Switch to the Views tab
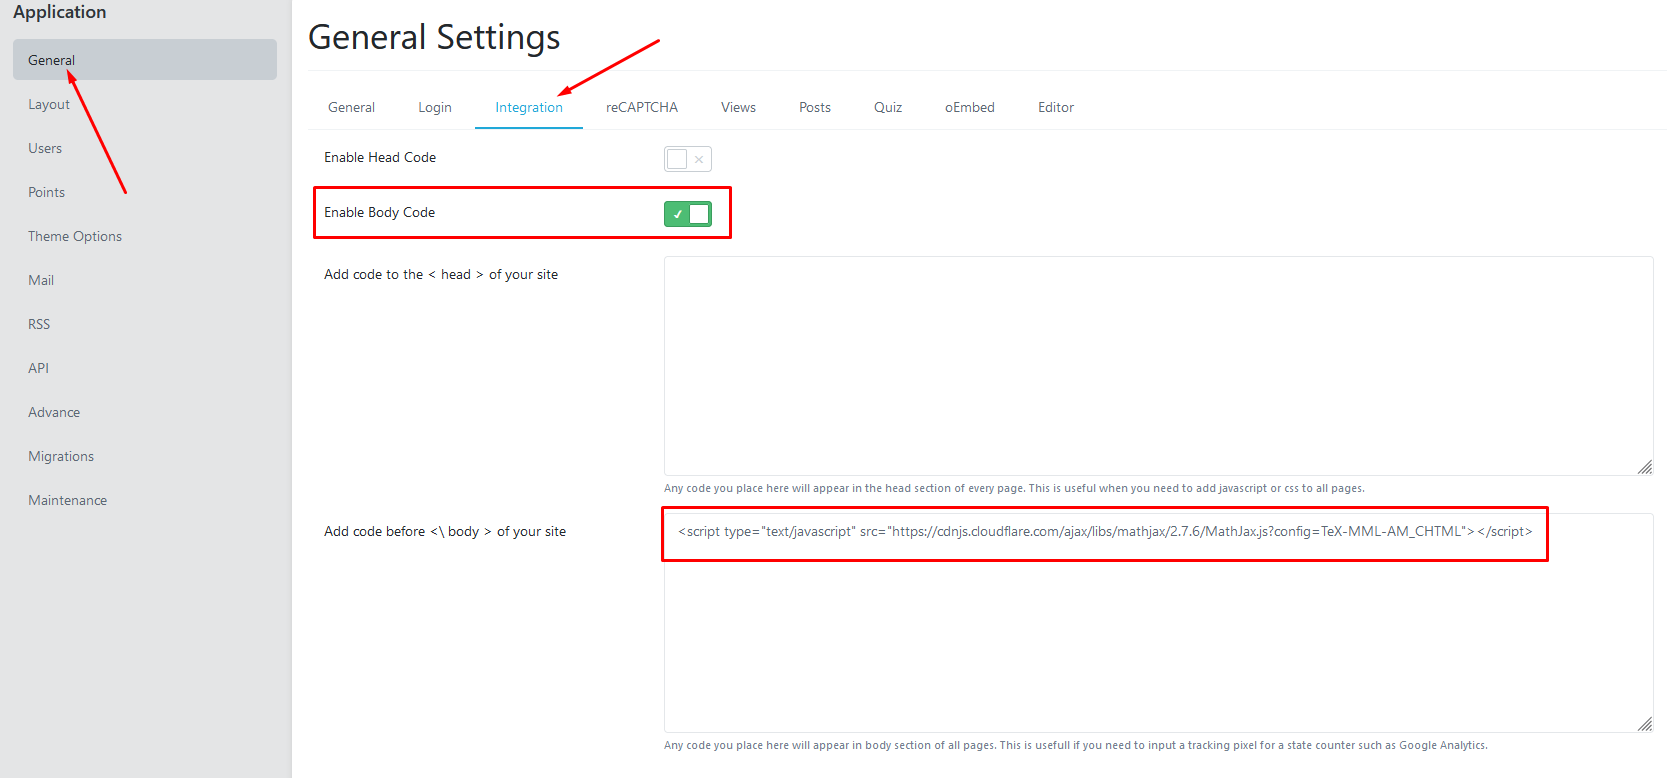 [x=738, y=107]
